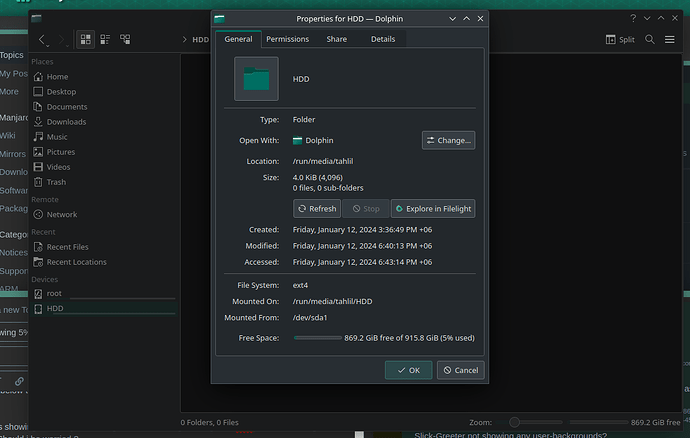Screen dimensions: 690x438
Task: Click the Properties dialog titlebar icon
Action: (x=219, y=18)
